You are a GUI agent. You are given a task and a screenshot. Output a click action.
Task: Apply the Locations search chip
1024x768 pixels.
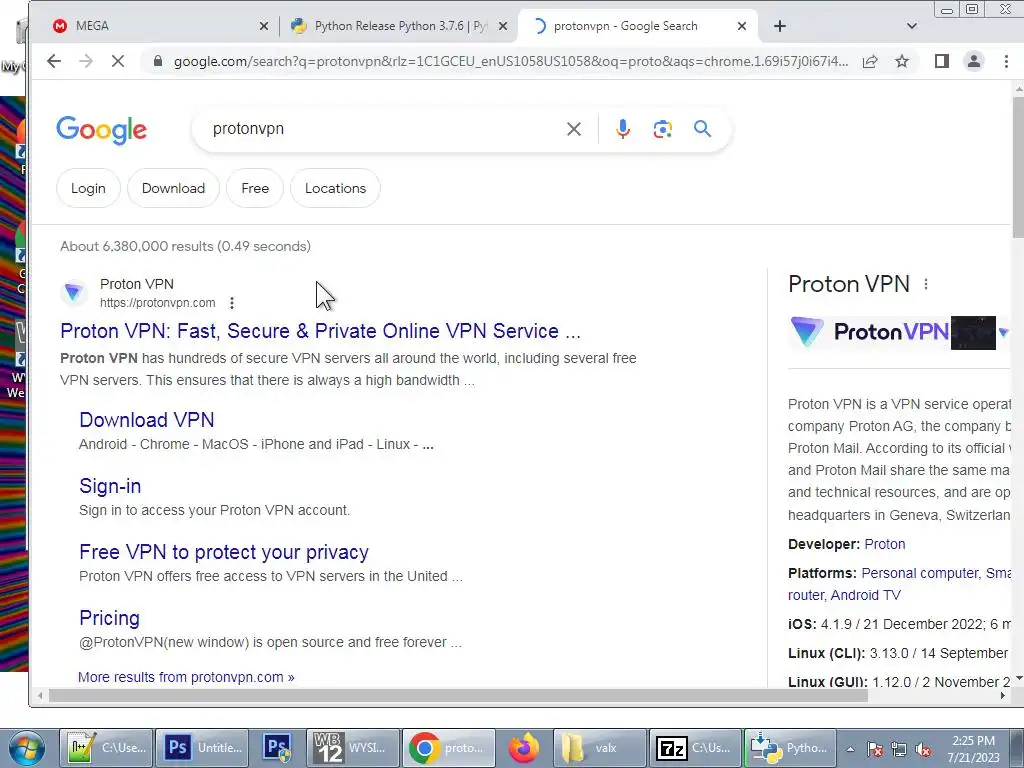click(335, 188)
